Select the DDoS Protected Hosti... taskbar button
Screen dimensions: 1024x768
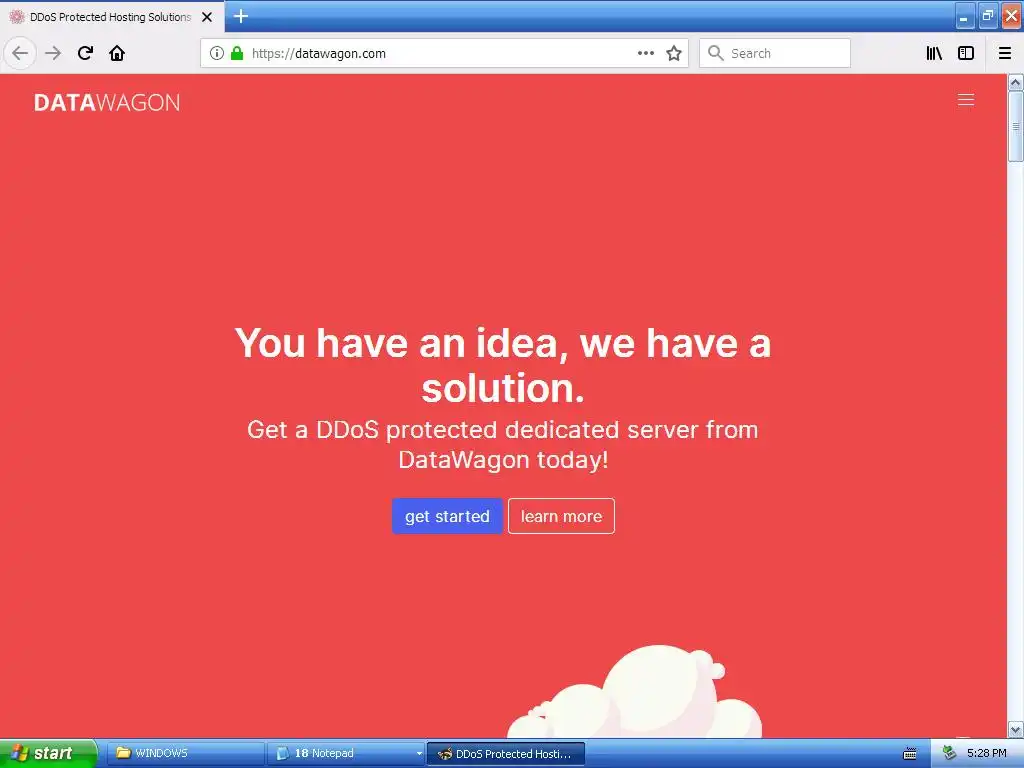click(506, 754)
